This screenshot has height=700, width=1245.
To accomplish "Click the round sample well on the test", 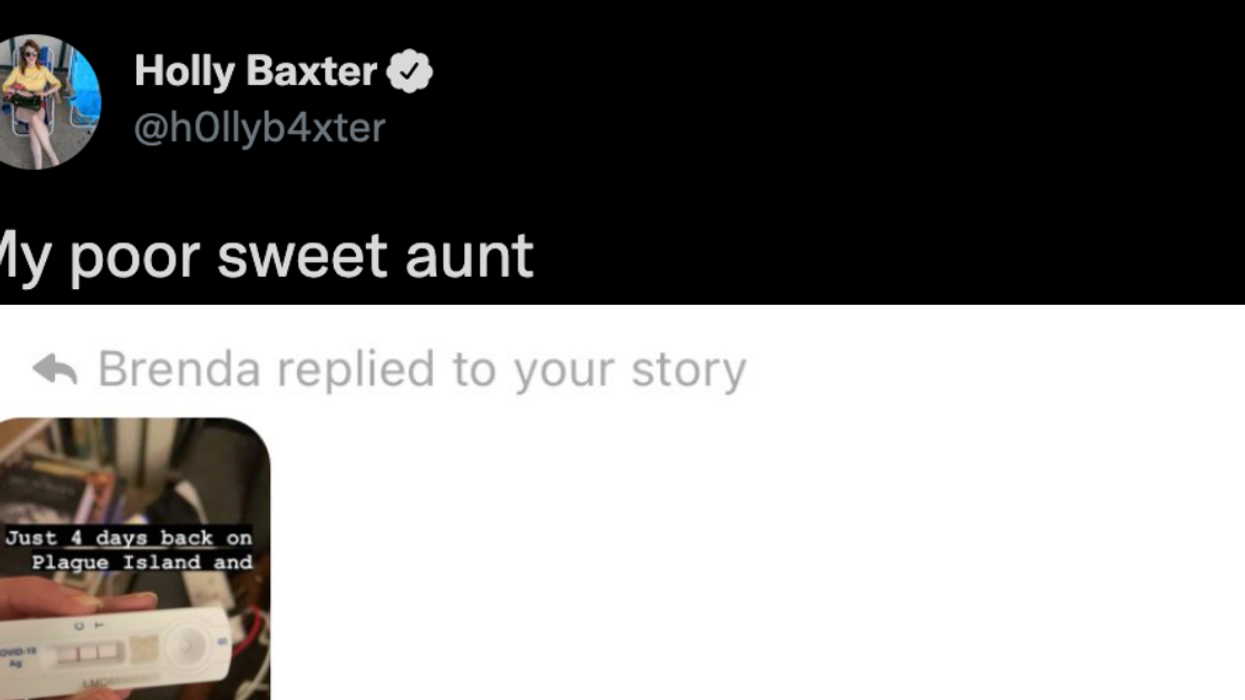I will pyautogui.click(x=183, y=647).
